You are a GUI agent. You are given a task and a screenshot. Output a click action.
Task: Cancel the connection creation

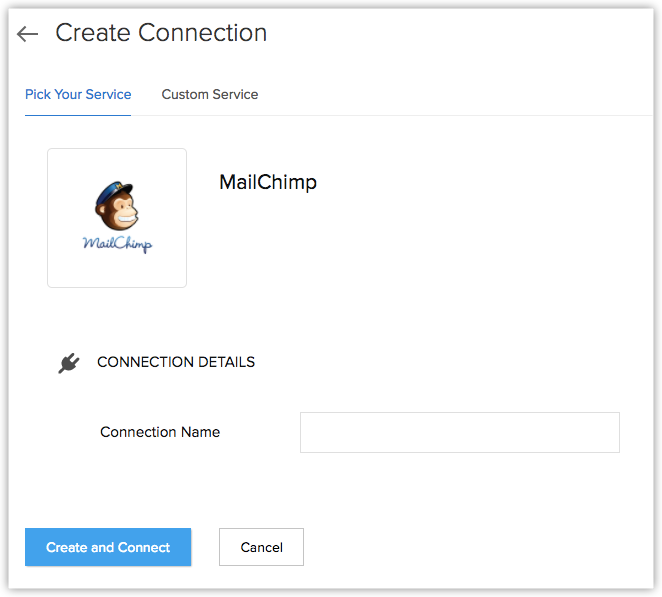click(x=261, y=547)
